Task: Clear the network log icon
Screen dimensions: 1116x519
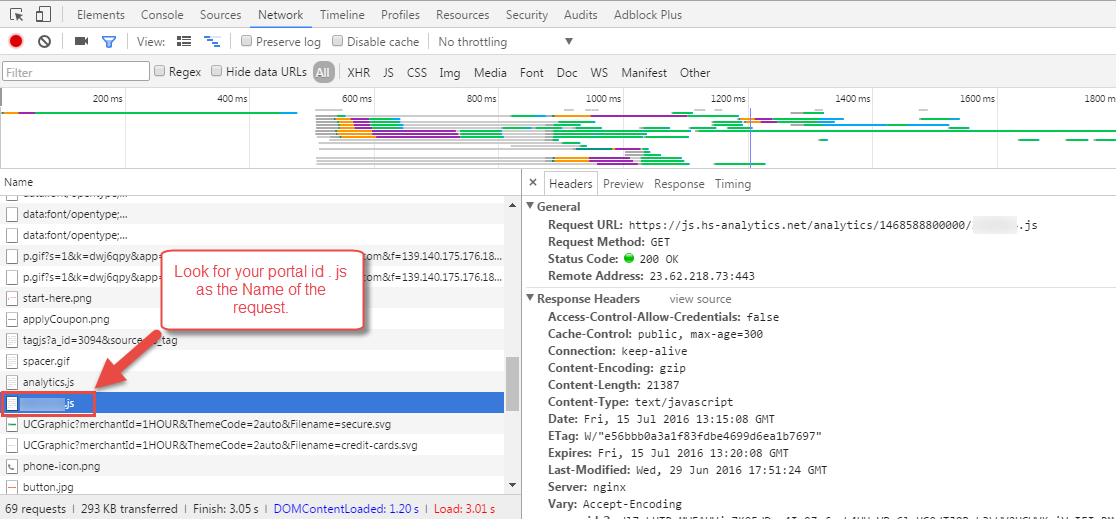Action: point(44,42)
